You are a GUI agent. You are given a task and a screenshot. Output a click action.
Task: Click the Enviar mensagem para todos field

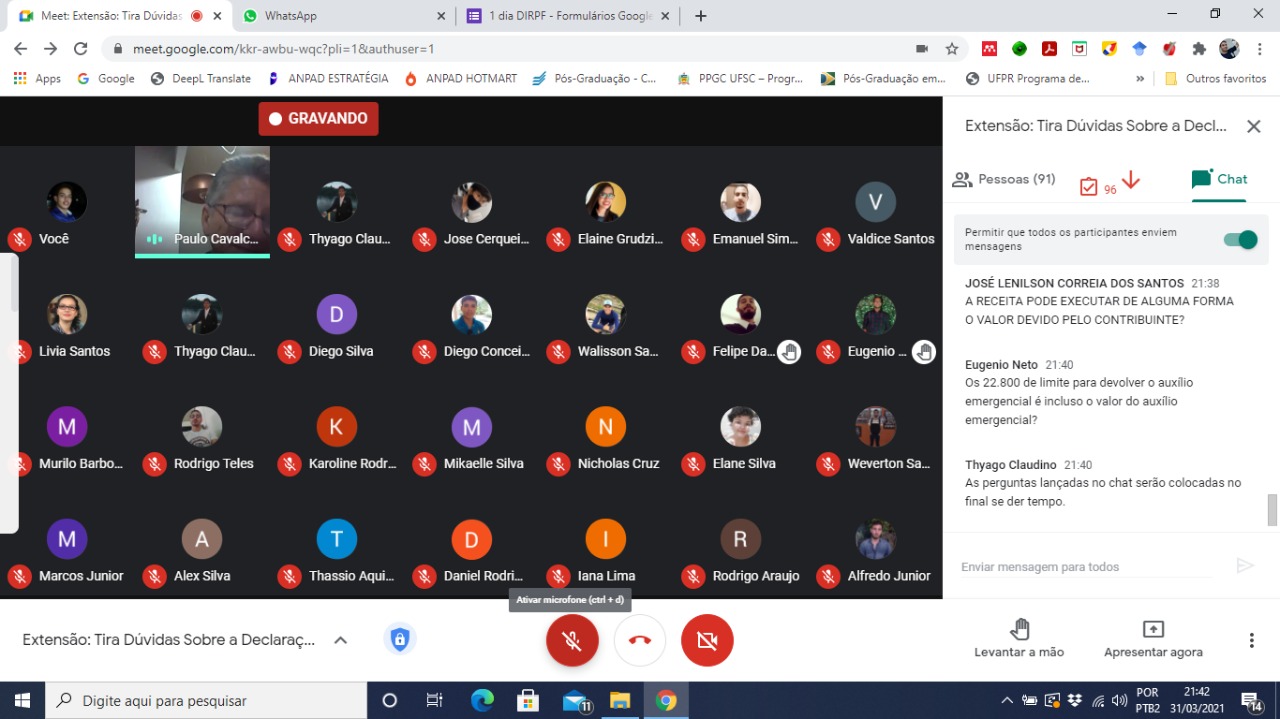pos(1085,567)
